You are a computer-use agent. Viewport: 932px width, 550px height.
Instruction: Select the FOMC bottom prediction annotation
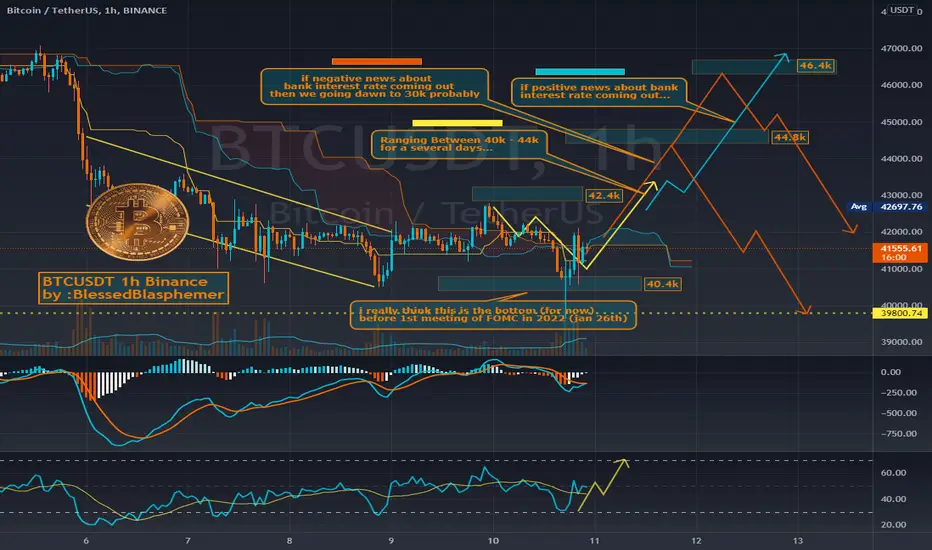[493, 315]
